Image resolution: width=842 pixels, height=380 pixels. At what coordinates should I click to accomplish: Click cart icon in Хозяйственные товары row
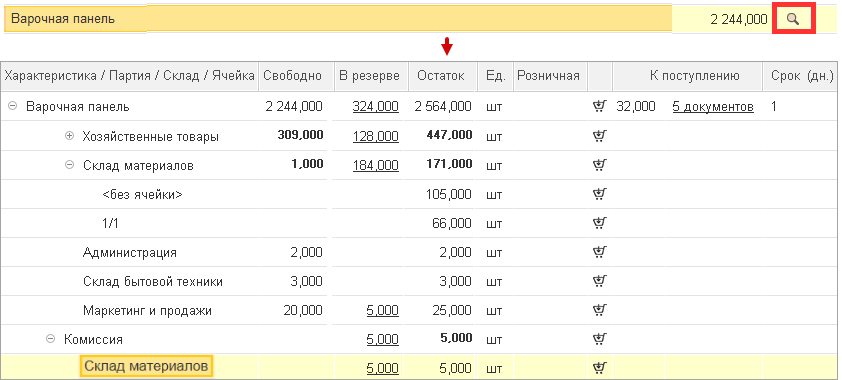tap(599, 136)
